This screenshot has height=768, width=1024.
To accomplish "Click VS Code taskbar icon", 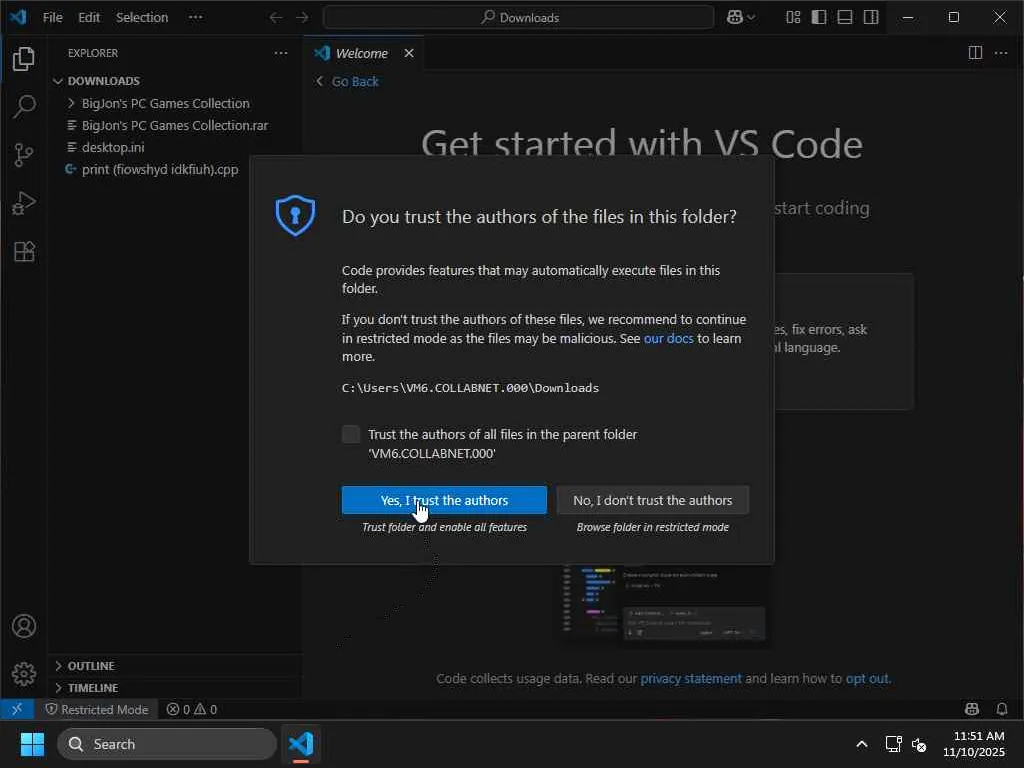I will (x=301, y=744).
